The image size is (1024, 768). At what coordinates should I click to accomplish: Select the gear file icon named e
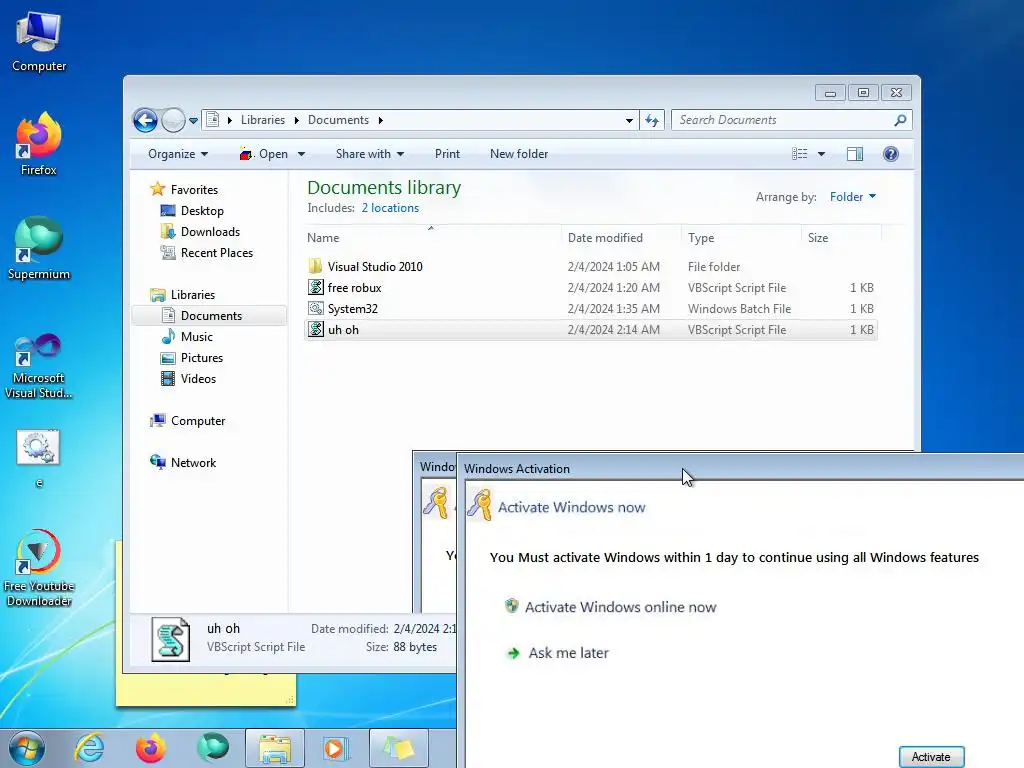click(38, 457)
